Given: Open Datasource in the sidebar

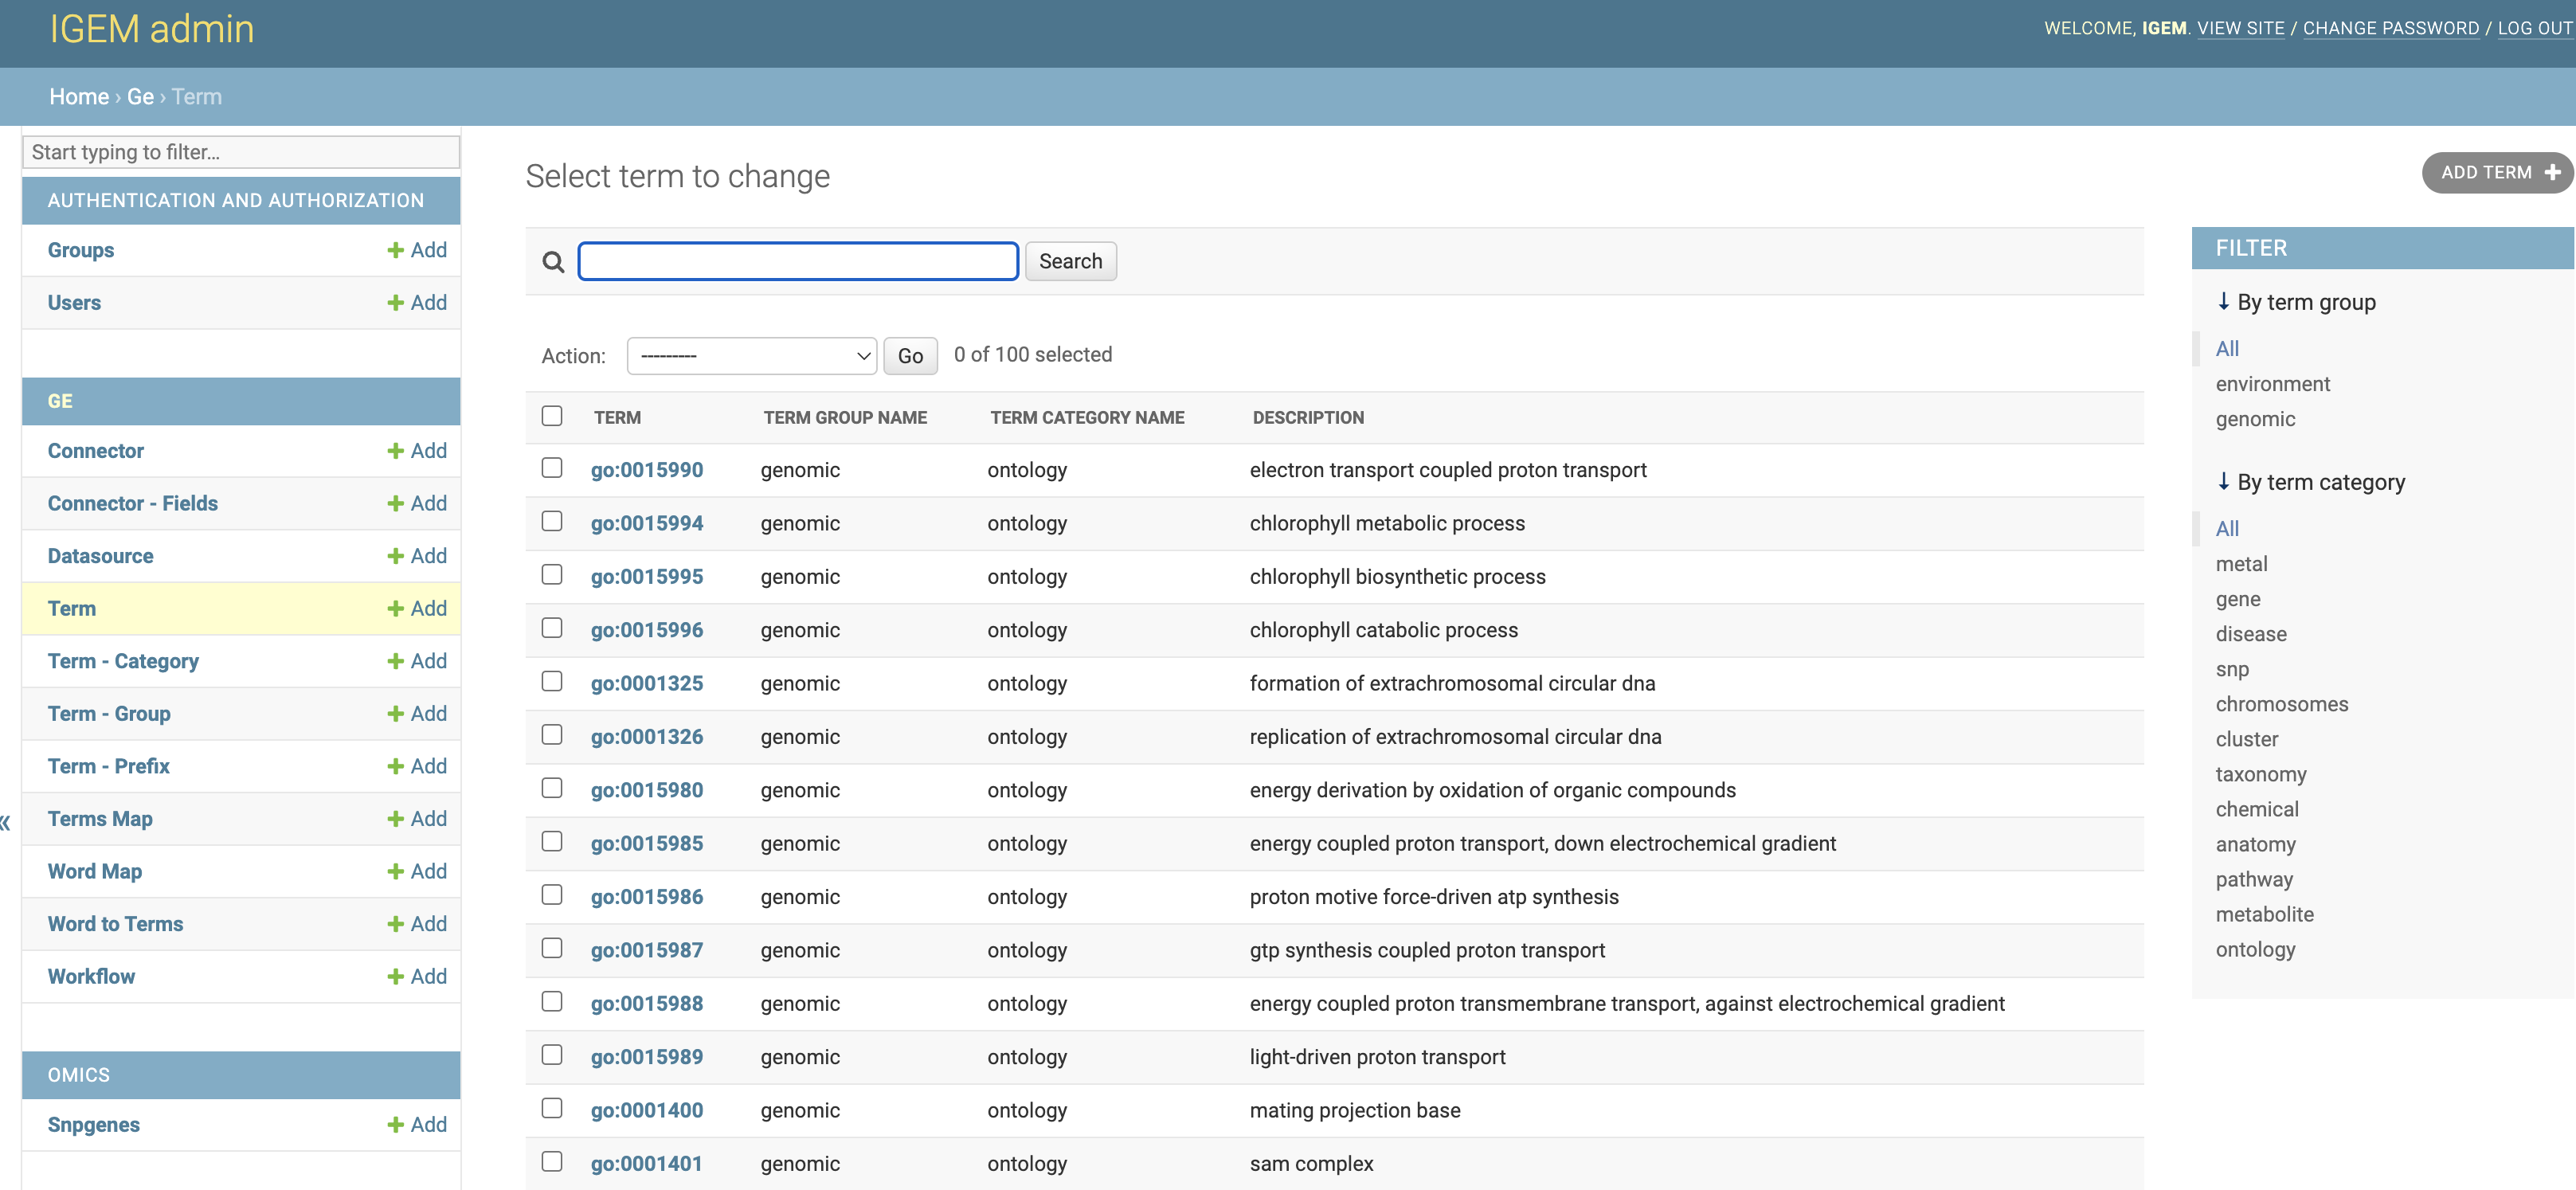Looking at the screenshot, I should tap(101, 556).
